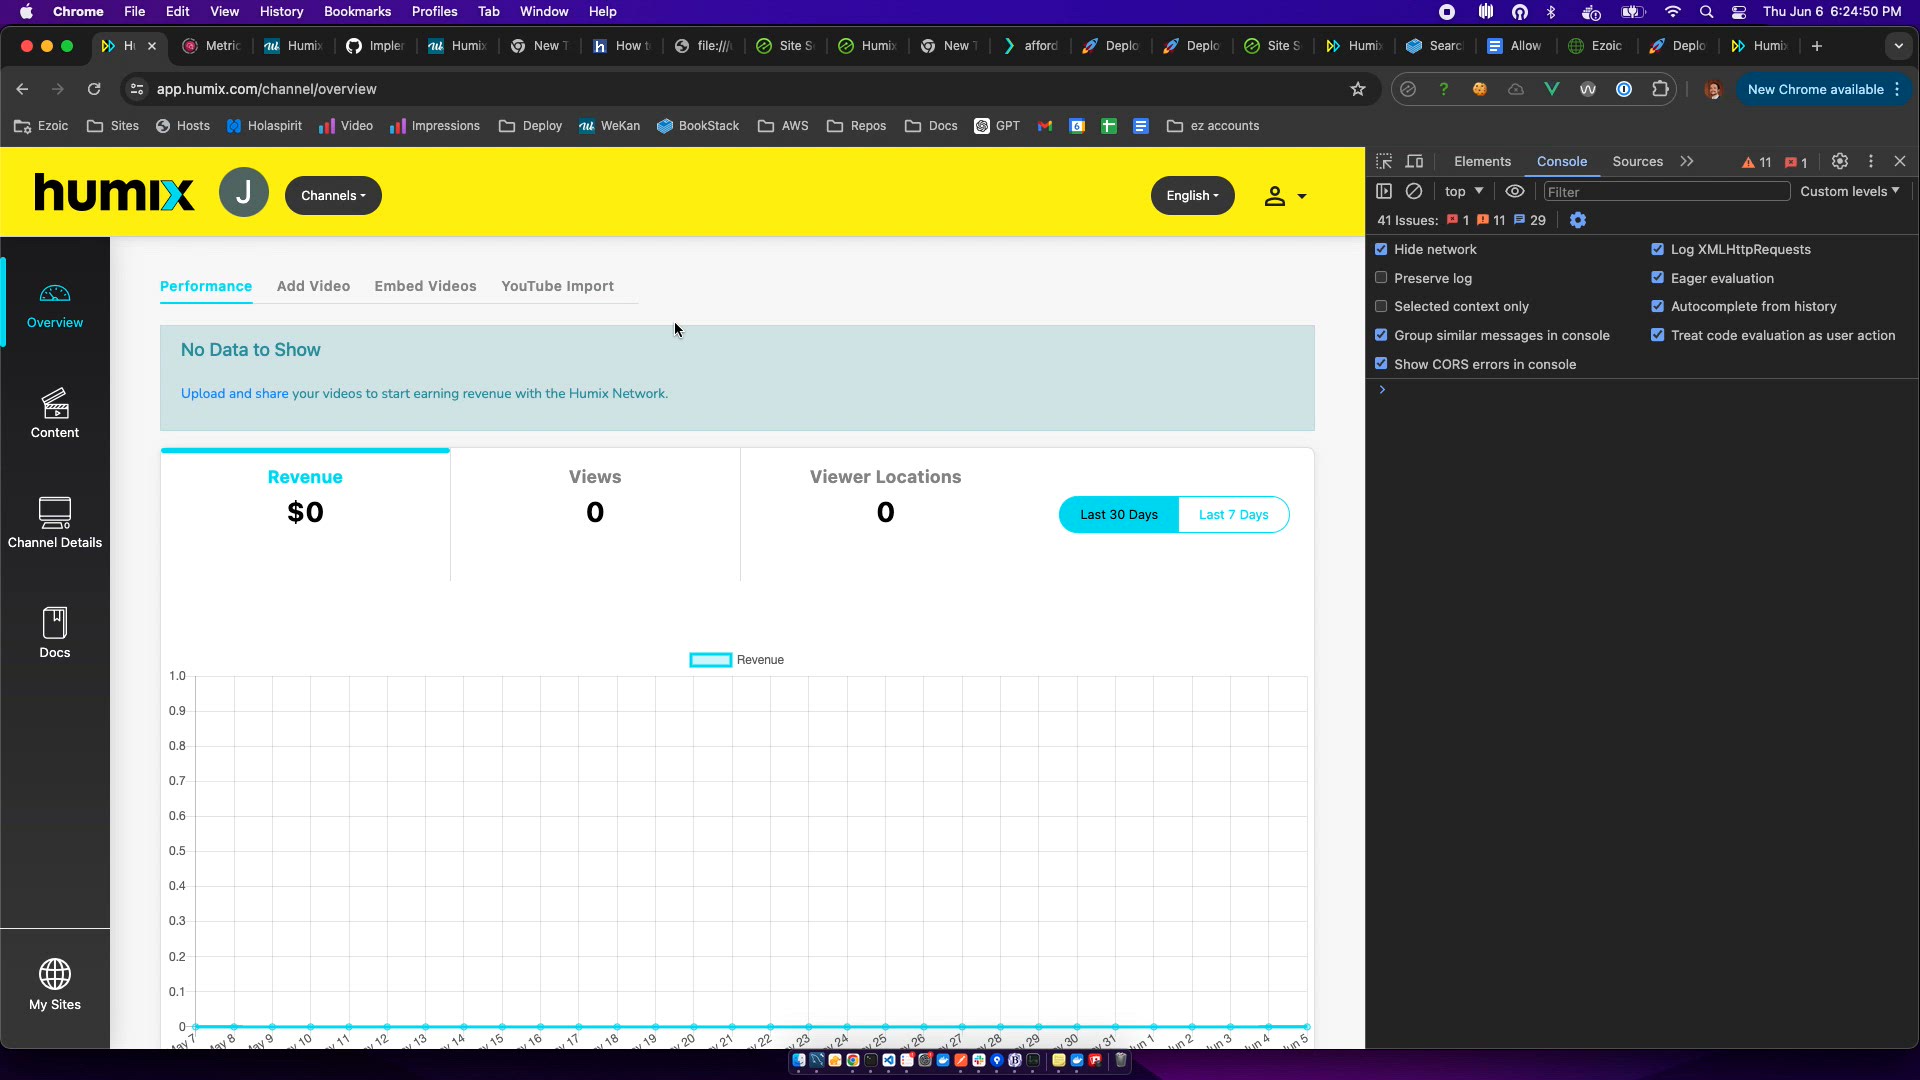This screenshot has height=1080, width=1920.
Task: Switch to the YouTube Import tab
Action: (557, 286)
